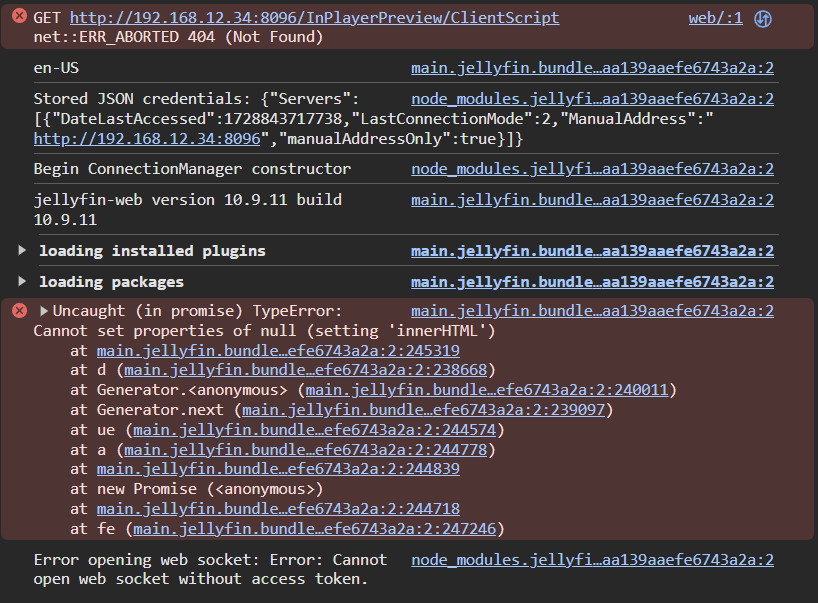Open the source link beside the en-US message
Image resolution: width=818 pixels, height=603 pixels.
pos(592,68)
